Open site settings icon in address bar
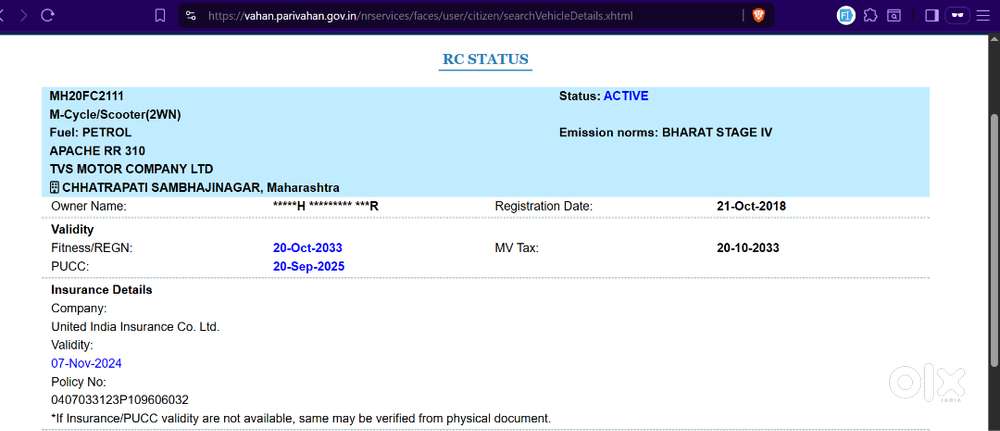The width and height of the screenshot is (1000, 431). pyautogui.click(x=191, y=16)
